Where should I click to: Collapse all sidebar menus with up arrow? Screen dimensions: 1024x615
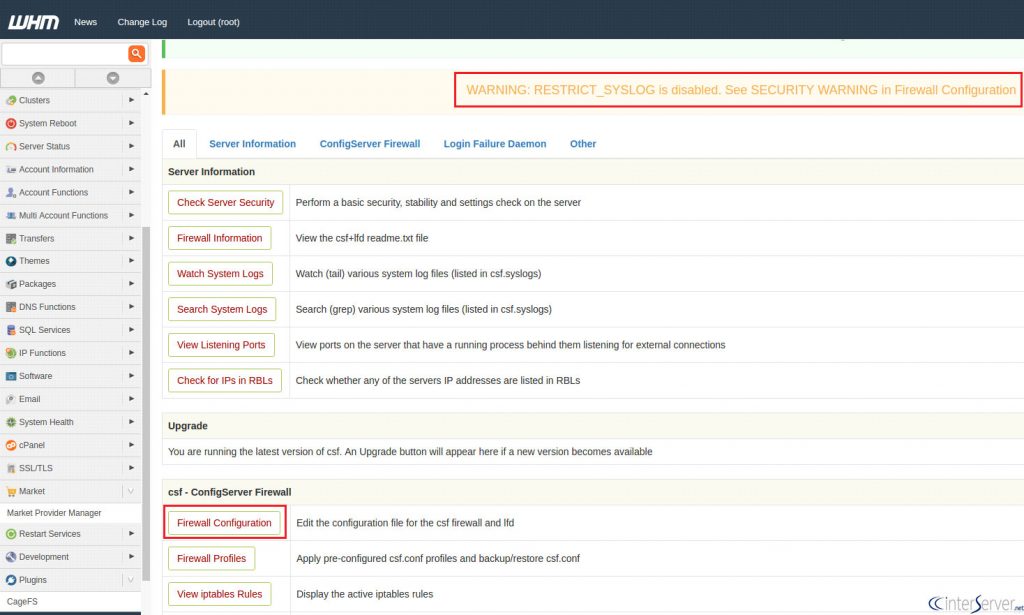coord(38,78)
